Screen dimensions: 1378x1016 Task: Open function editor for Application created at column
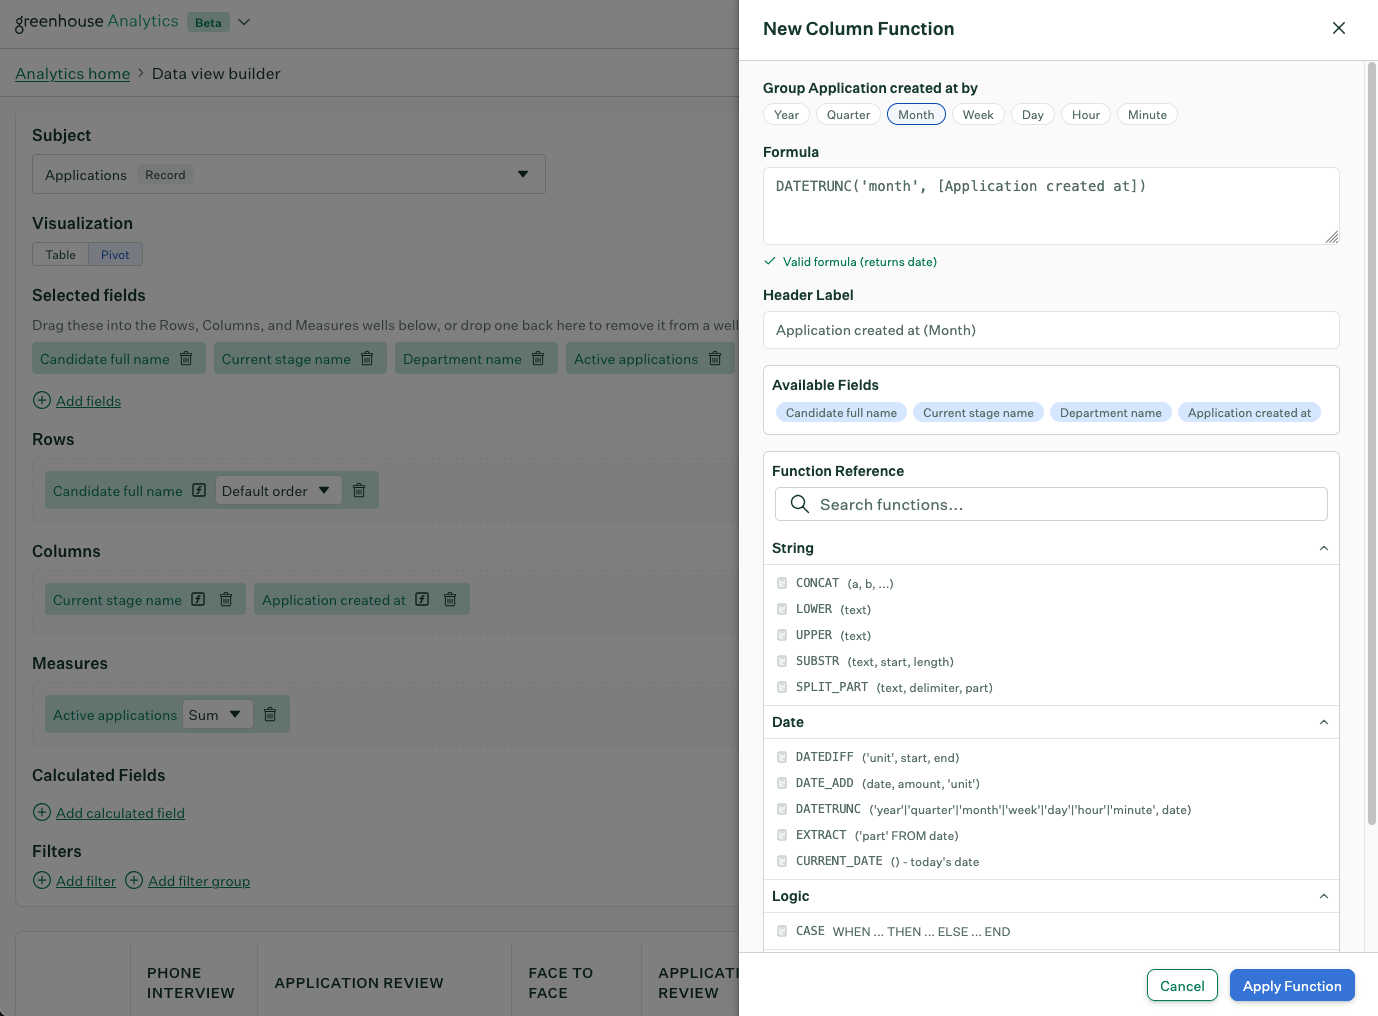coord(422,599)
